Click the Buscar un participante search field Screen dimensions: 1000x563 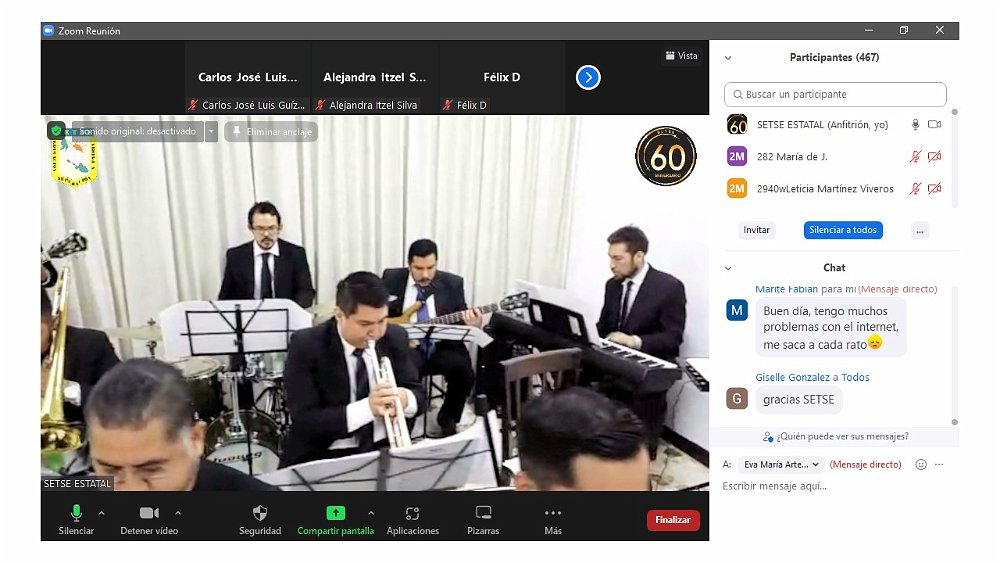[835, 94]
